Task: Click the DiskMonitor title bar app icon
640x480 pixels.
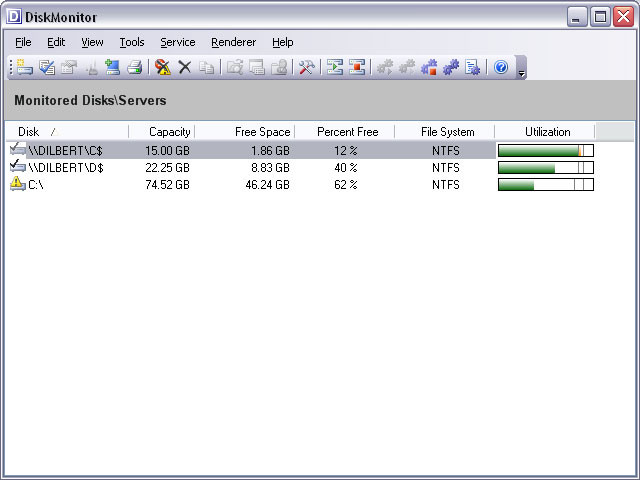Action: (14, 17)
